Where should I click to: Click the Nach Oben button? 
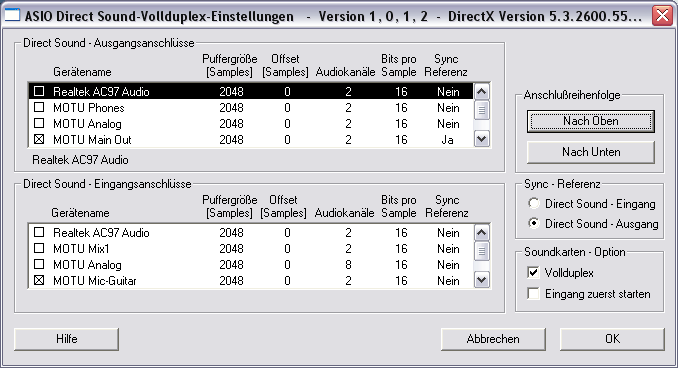pos(591,121)
